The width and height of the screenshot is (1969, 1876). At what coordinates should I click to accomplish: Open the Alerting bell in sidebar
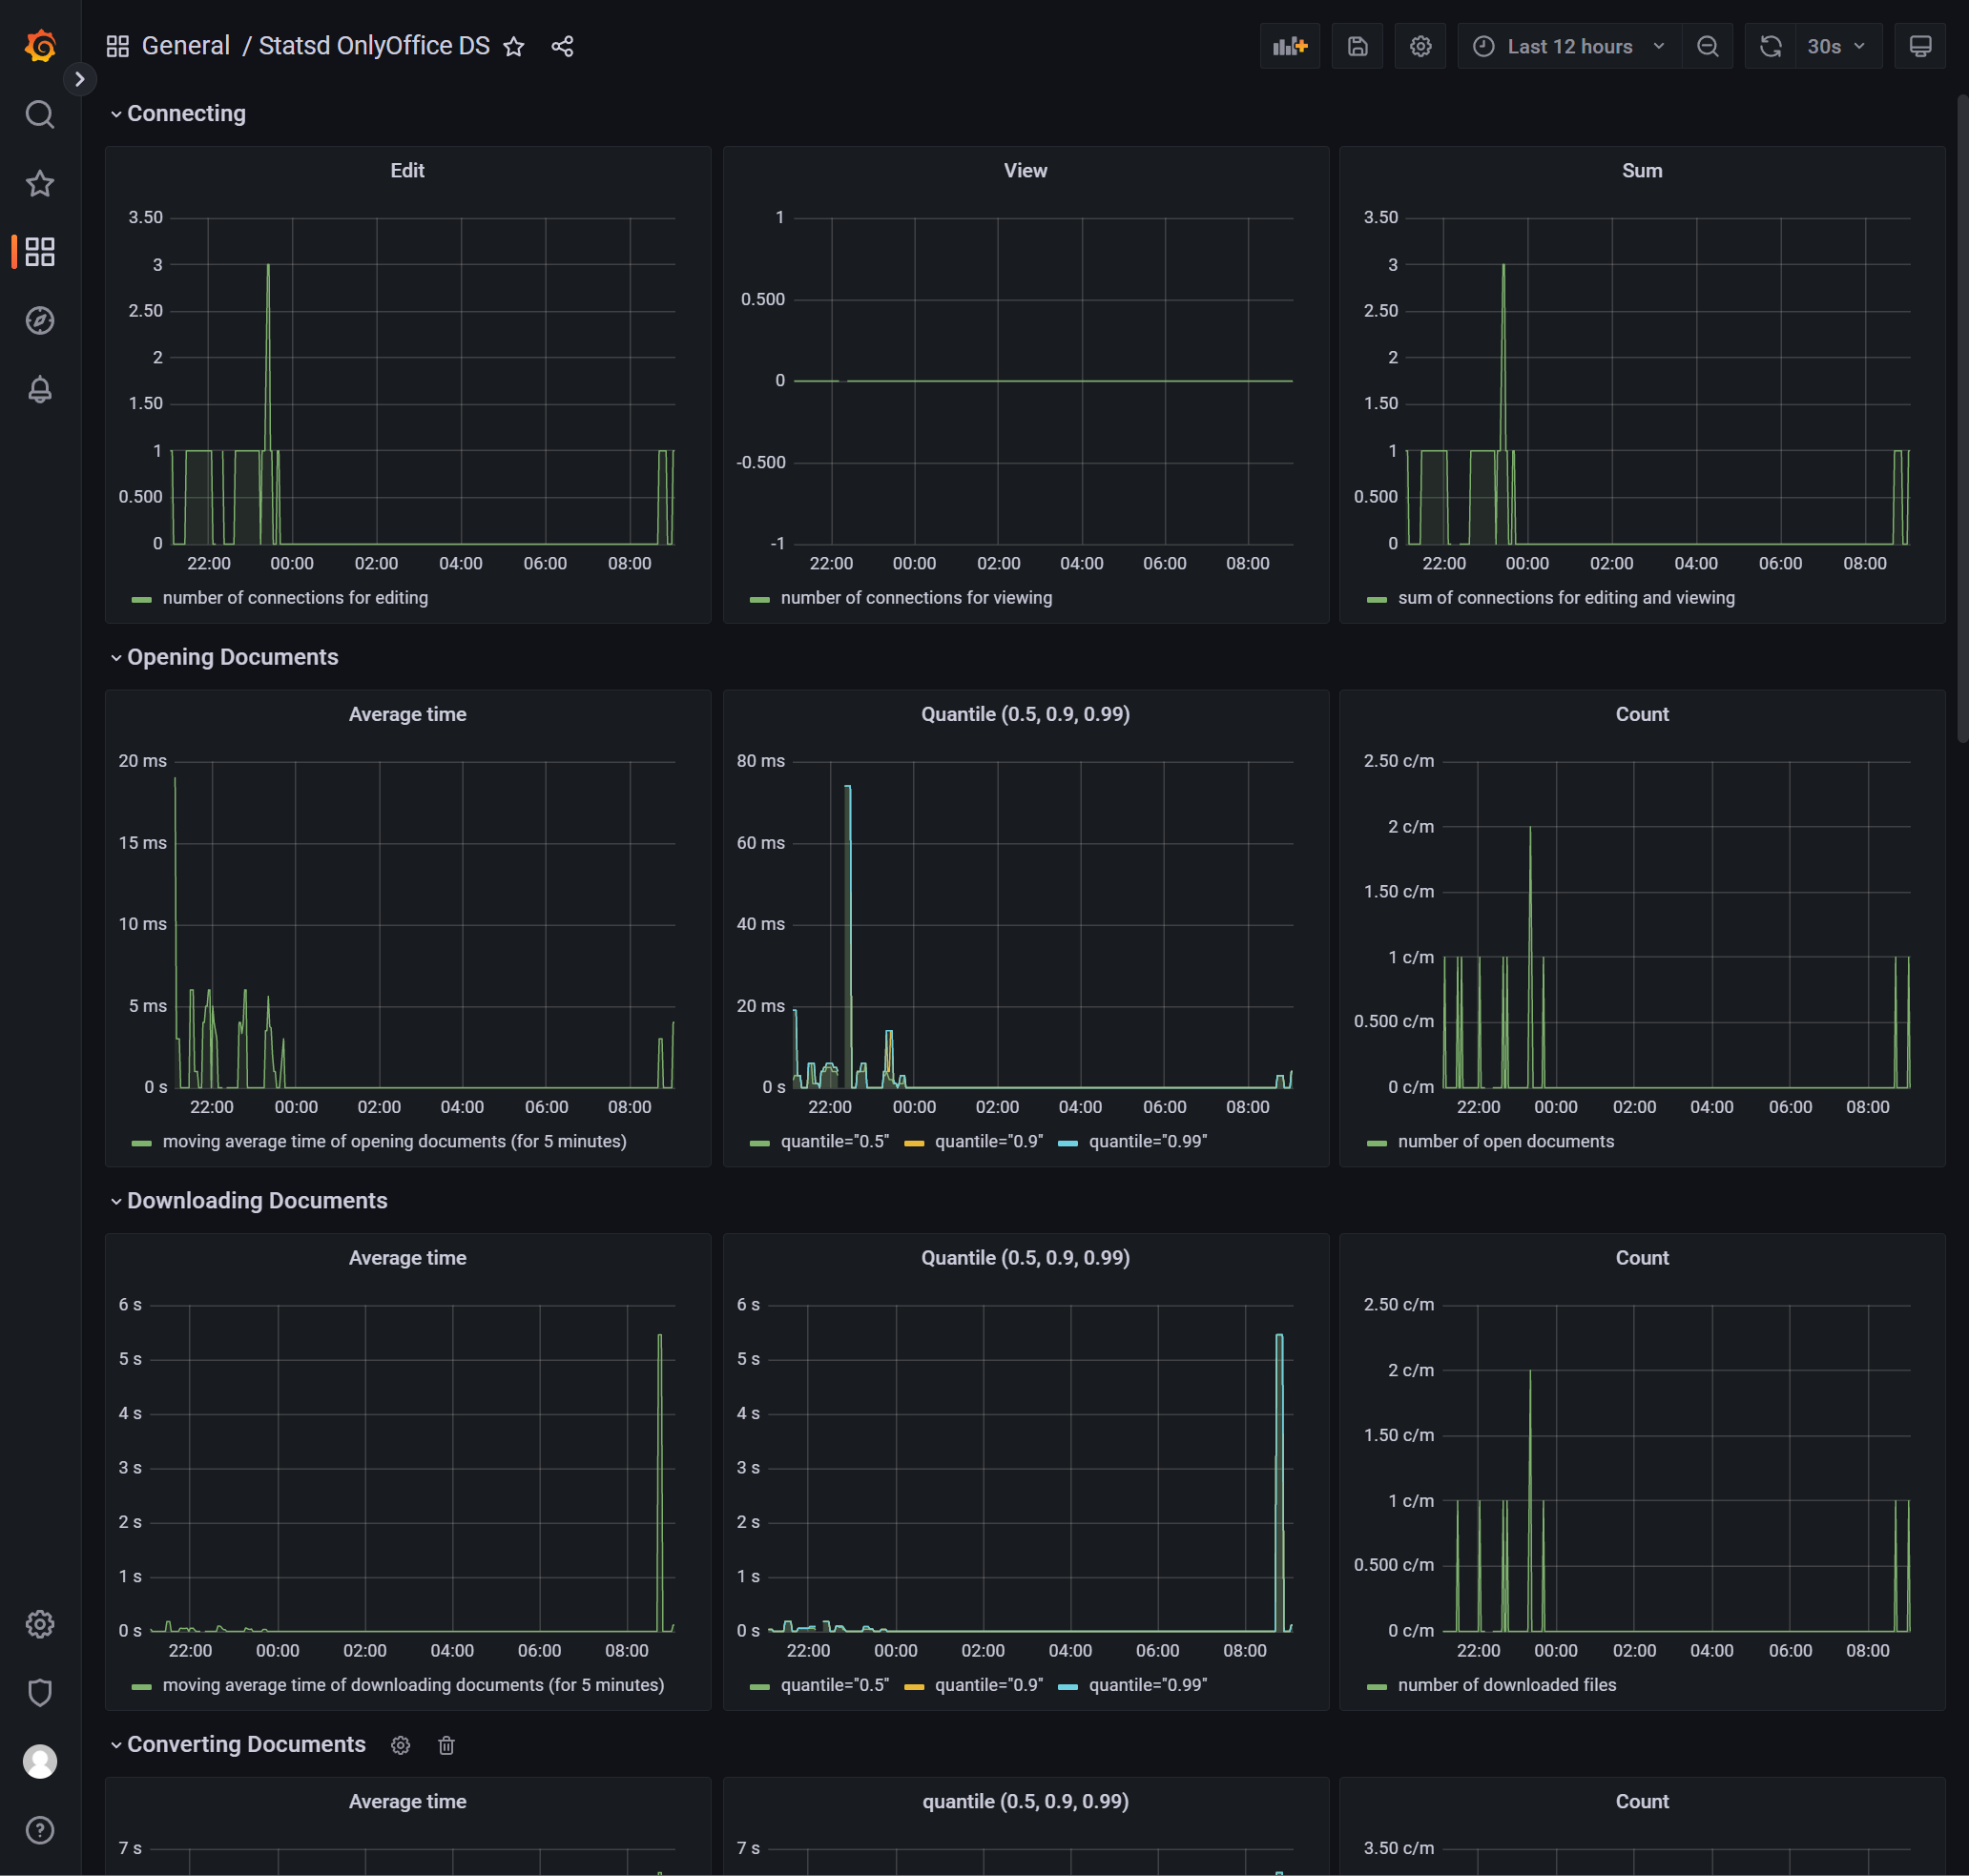40,389
